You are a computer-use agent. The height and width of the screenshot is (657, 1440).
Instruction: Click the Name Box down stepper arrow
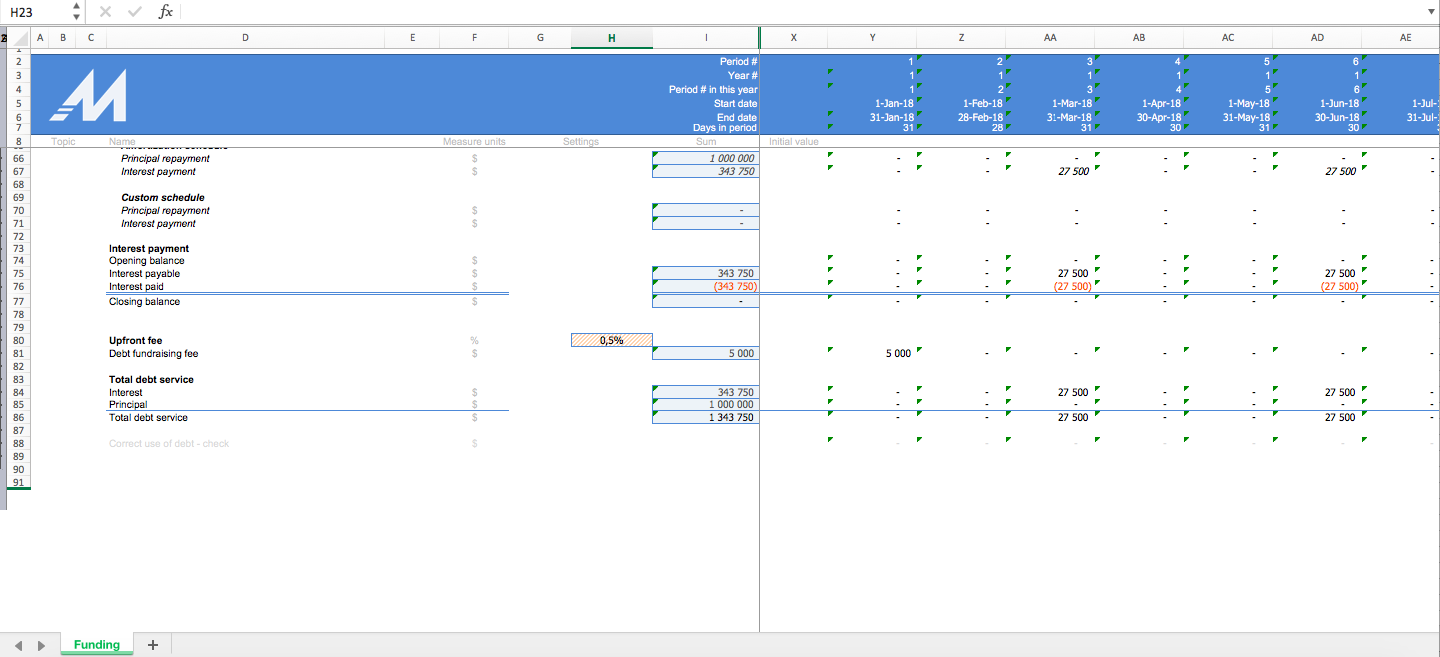(74, 16)
